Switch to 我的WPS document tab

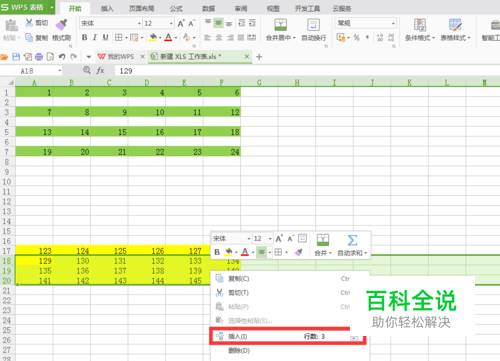click(x=116, y=57)
